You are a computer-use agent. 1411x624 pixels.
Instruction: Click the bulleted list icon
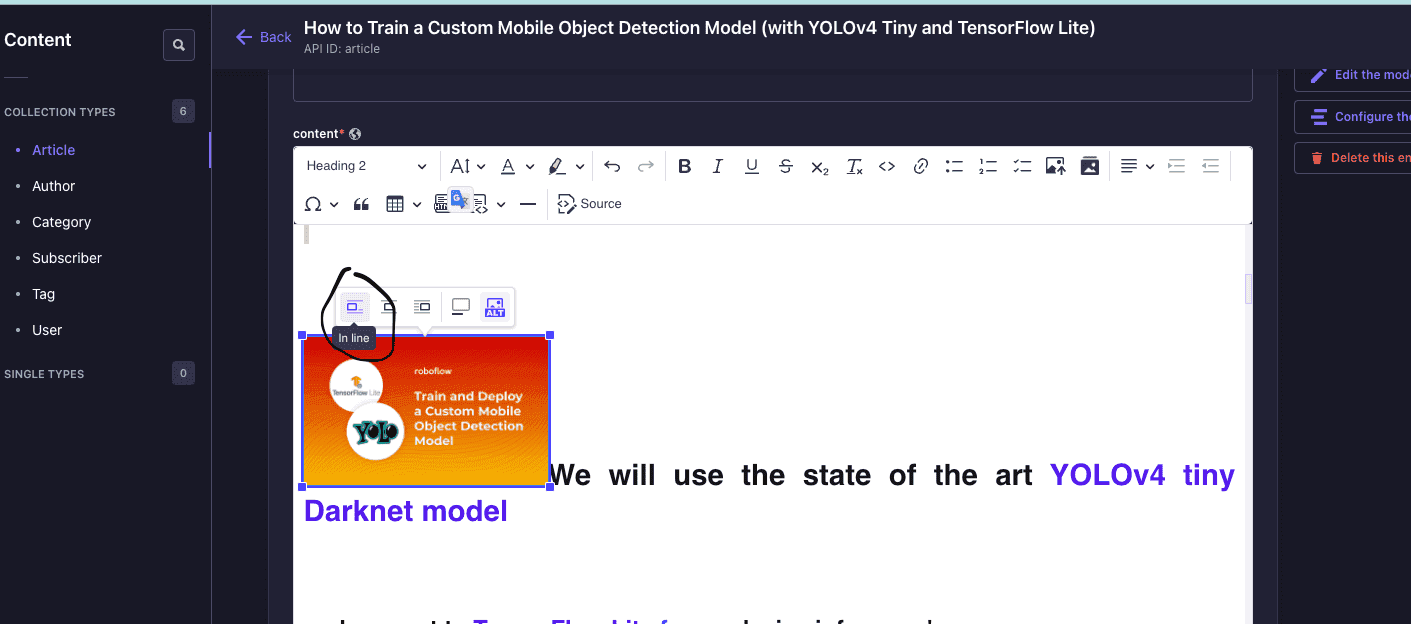(954, 166)
